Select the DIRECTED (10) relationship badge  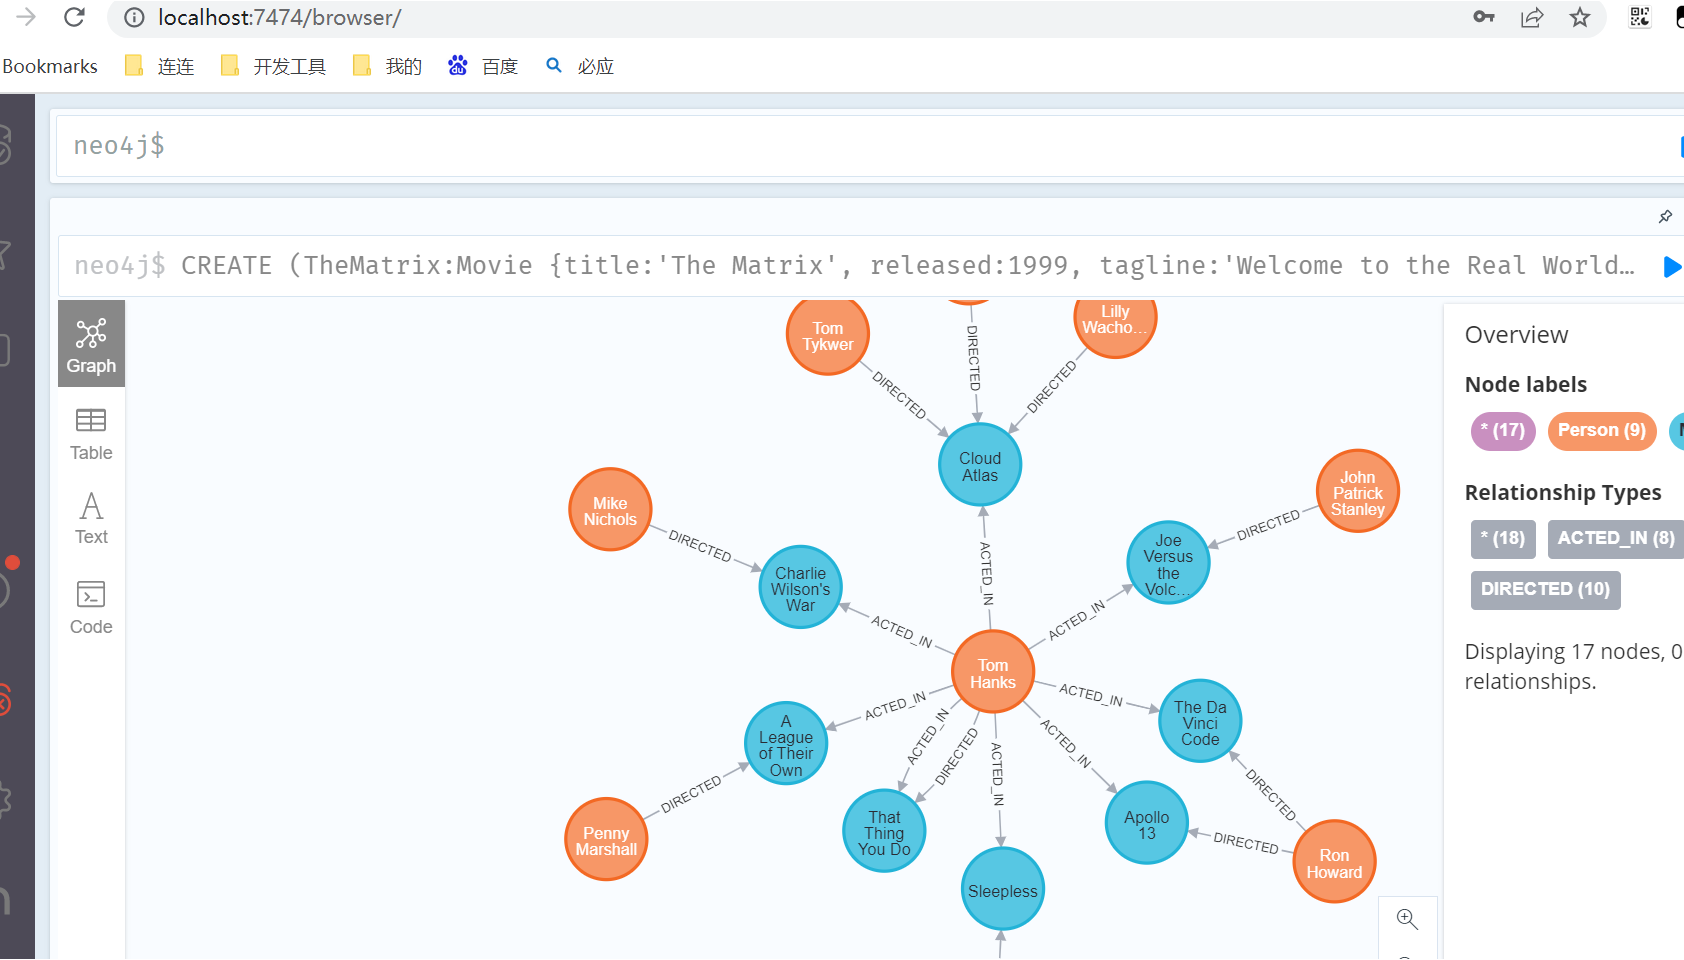click(1546, 590)
